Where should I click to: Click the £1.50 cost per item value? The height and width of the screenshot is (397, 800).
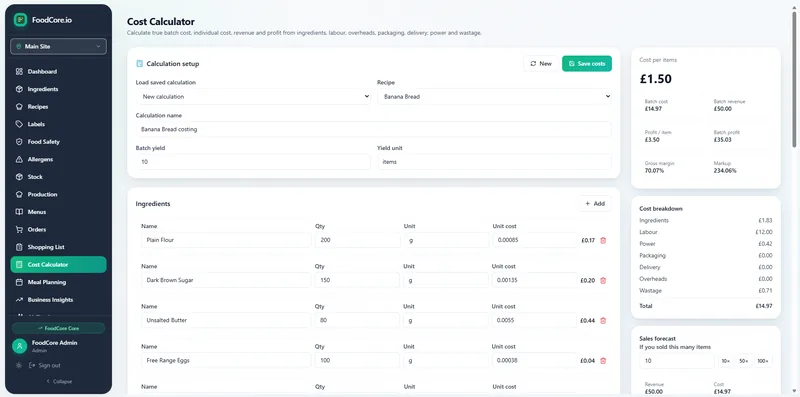(656, 79)
